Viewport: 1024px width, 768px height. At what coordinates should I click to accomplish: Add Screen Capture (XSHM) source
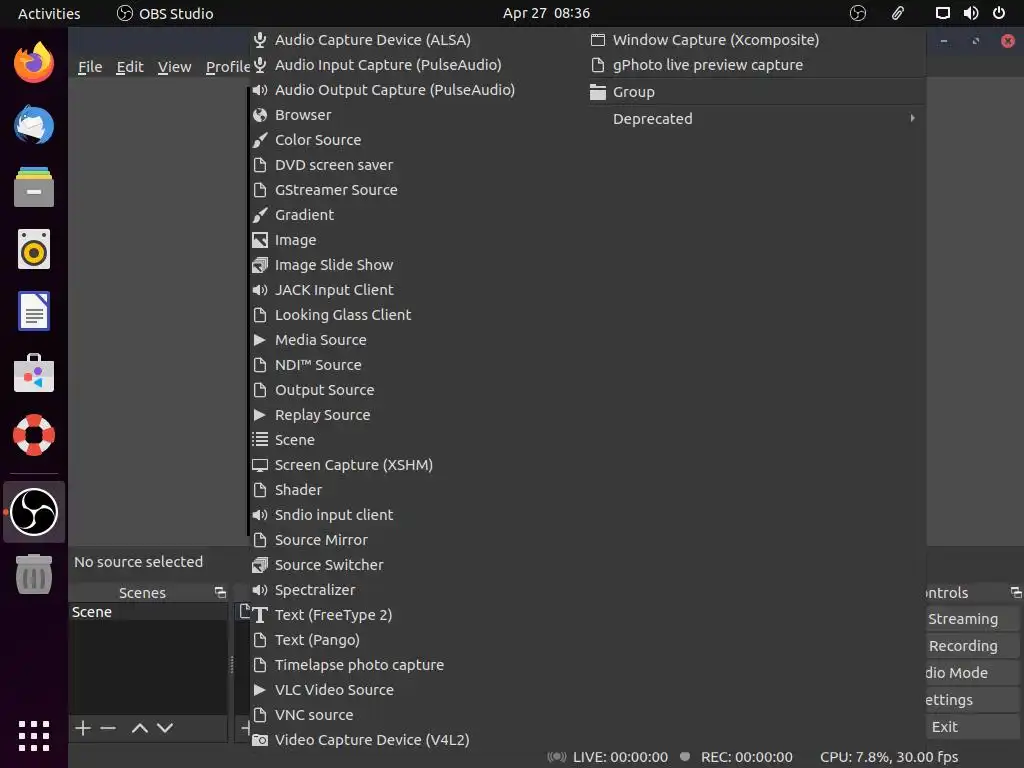point(418,465)
